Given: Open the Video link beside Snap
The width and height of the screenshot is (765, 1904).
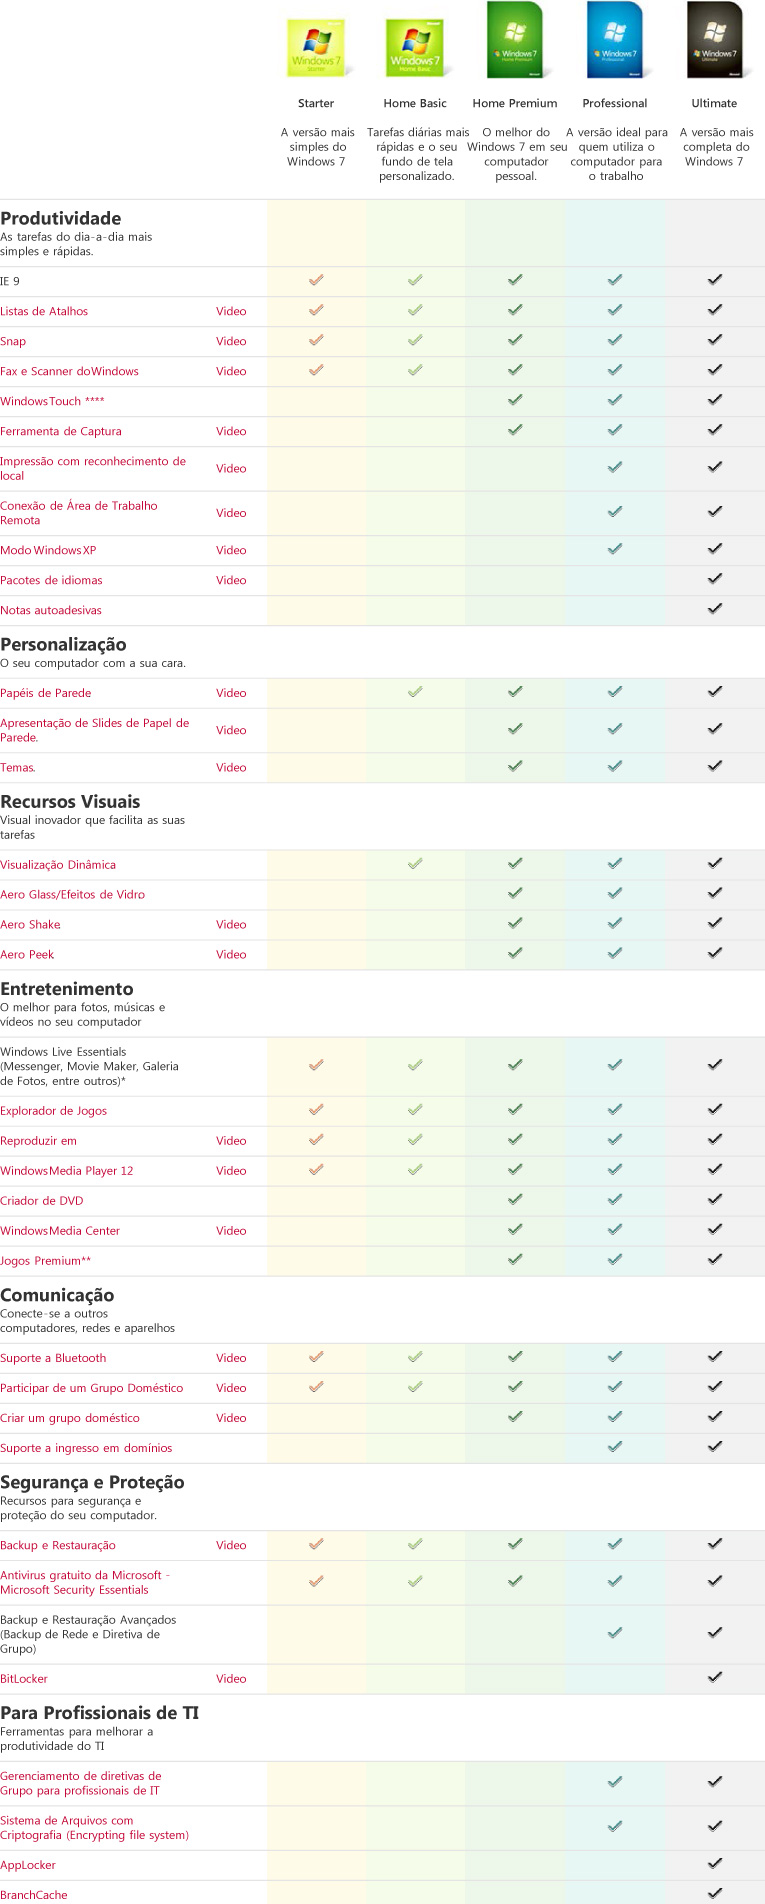Looking at the screenshot, I should 231,341.
